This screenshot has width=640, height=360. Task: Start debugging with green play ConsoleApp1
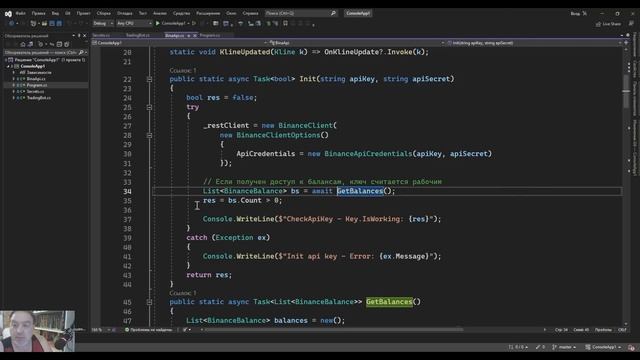coord(171,24)
